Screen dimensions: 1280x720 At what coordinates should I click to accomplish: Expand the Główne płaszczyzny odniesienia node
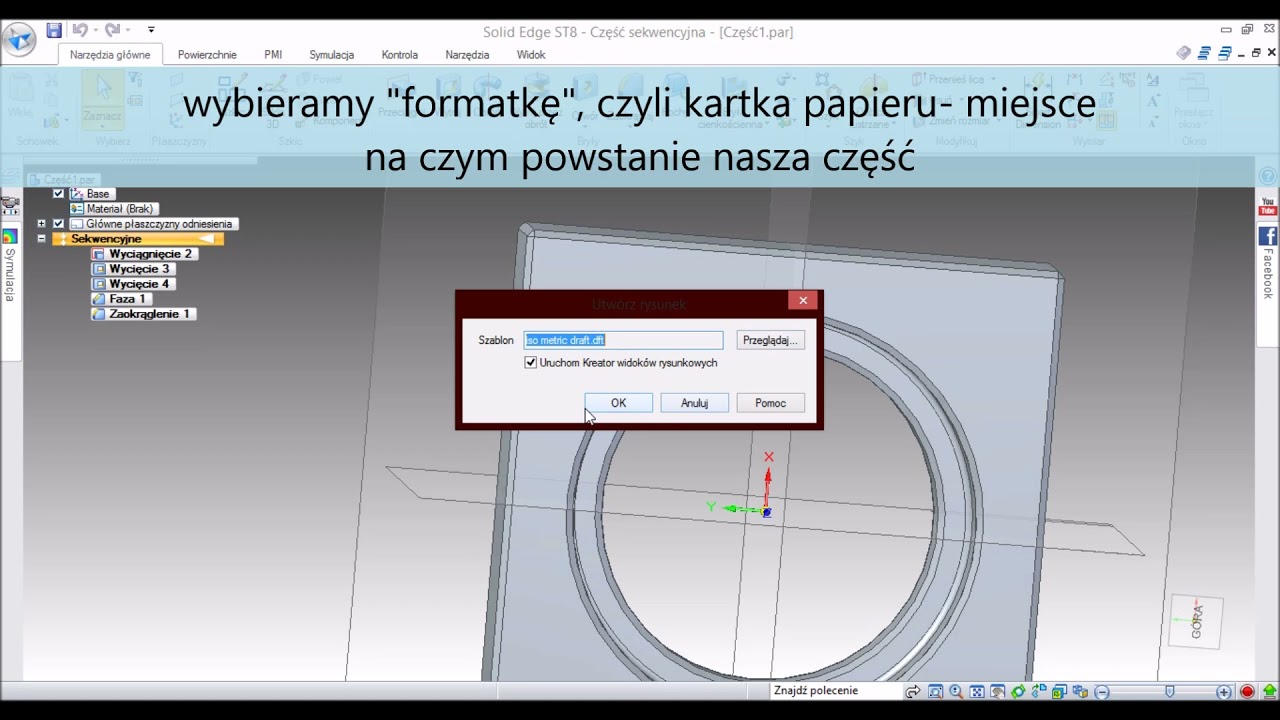click(41, 224)
